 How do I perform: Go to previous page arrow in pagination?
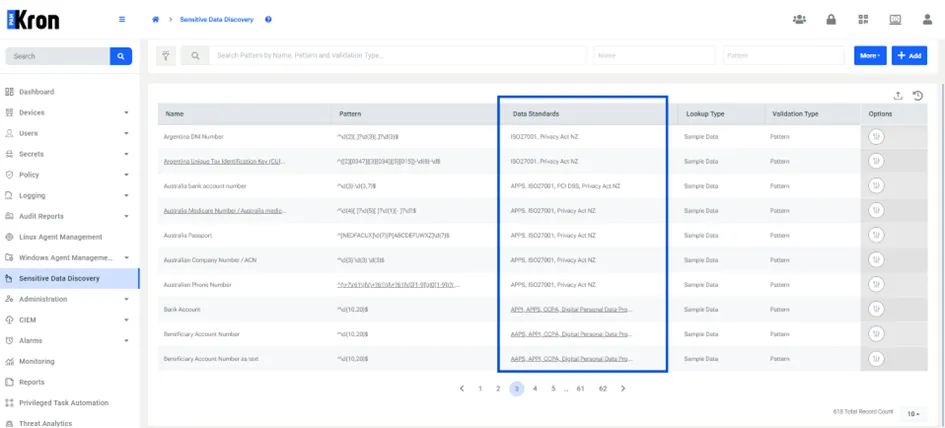(462, 389)
